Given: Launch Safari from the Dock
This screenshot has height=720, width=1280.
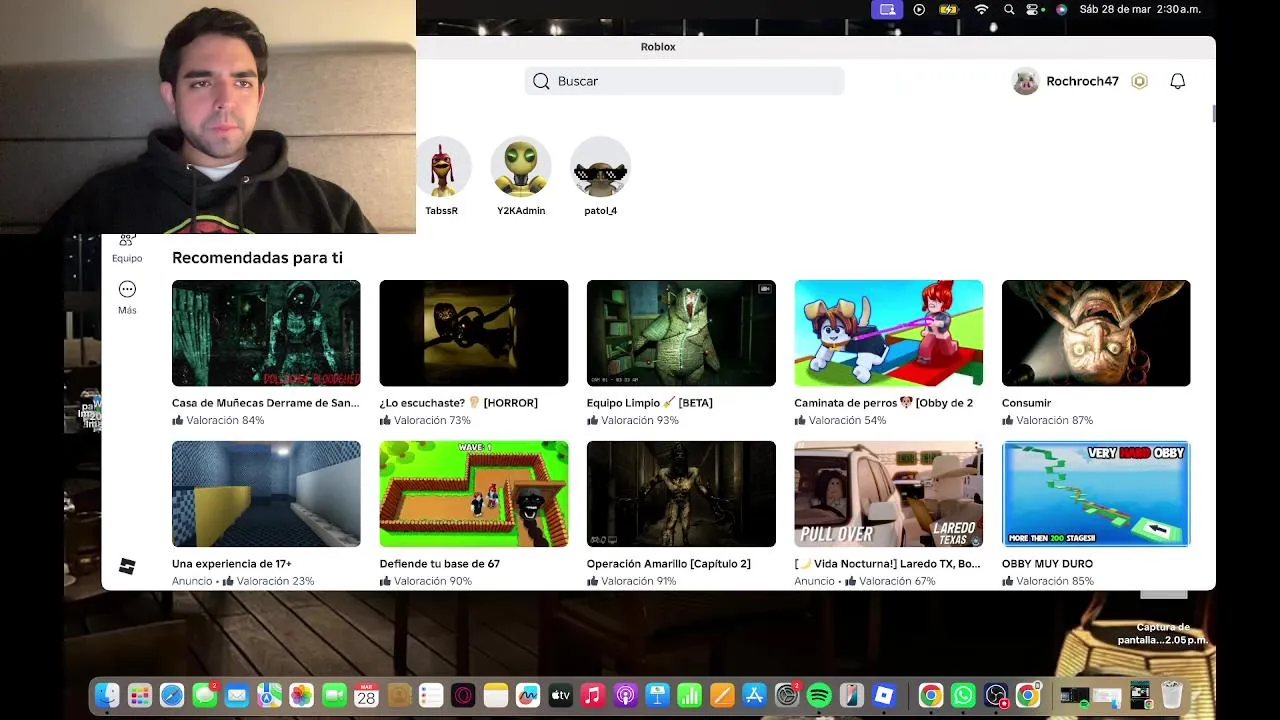Looking at the screenshot, I should 172,695.
